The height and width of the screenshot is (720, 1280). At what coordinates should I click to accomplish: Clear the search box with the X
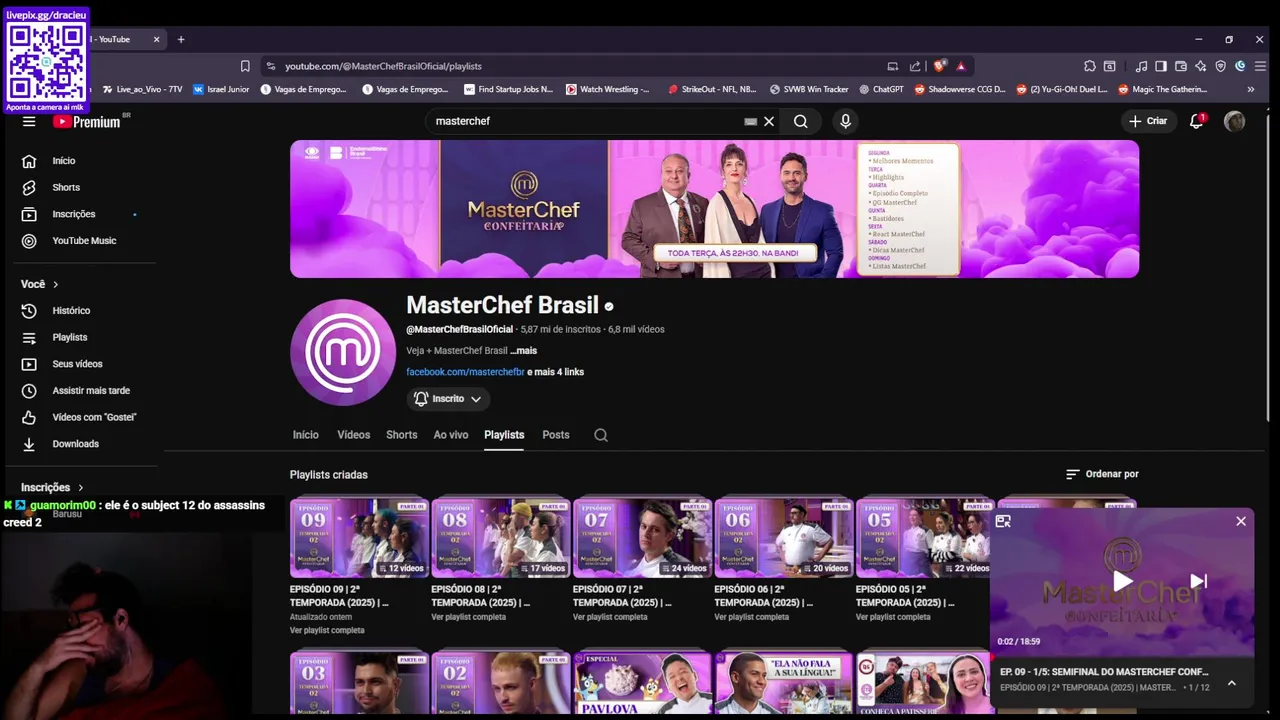pyautogui.click(x=769, y=121)
